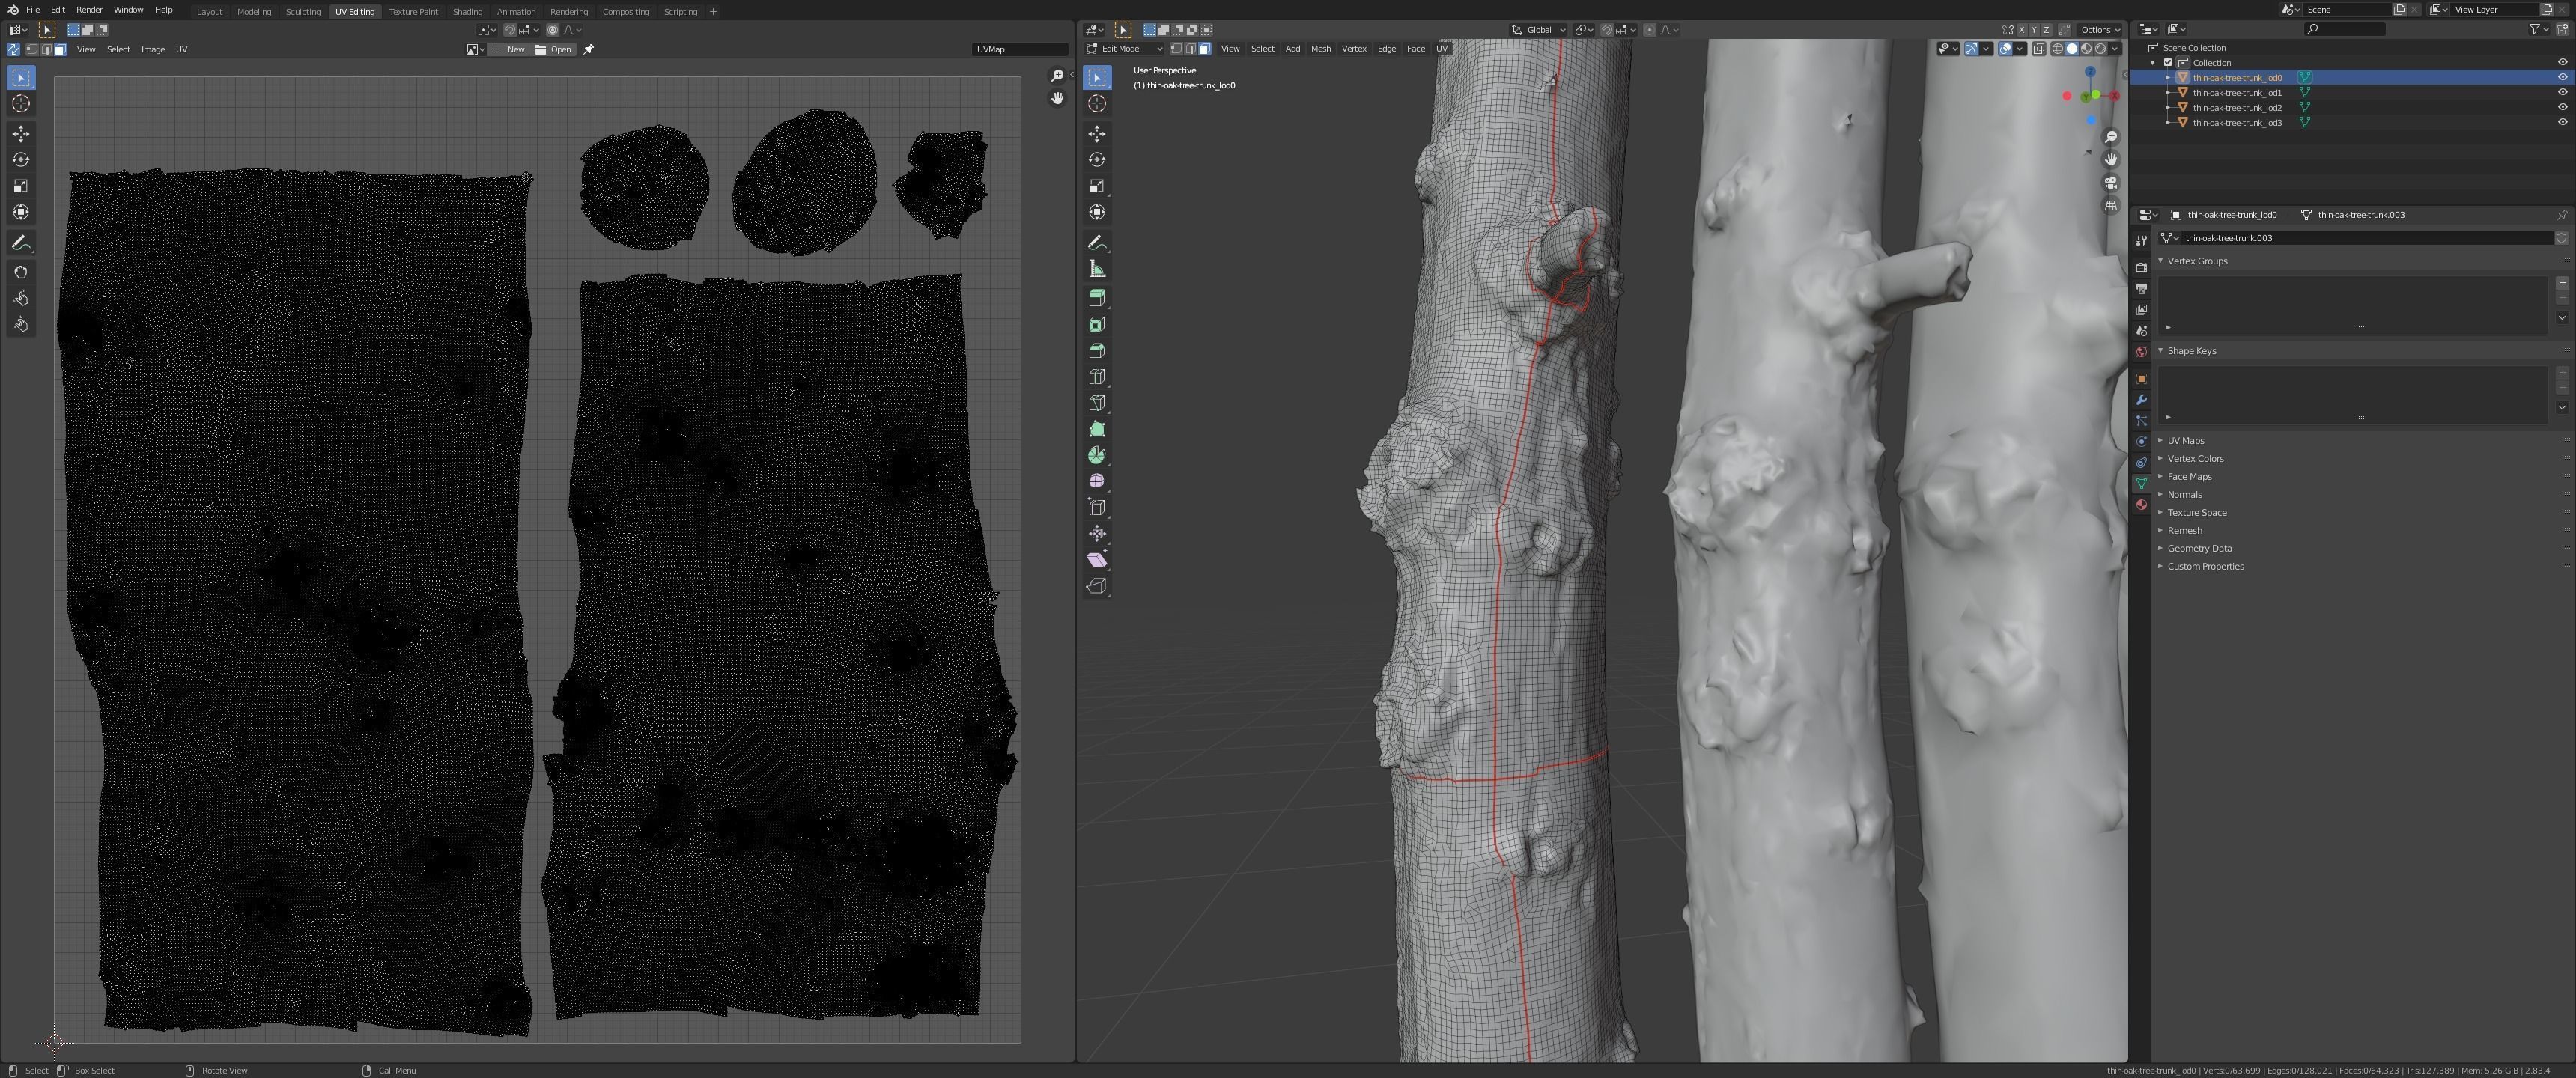Choose the Rip Region tool in 3D viewport
This screenshot has height=1078, width=2576.
(1097, 586)
